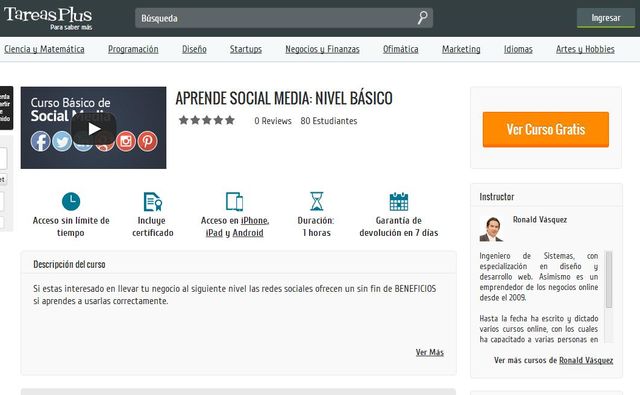
Task: Click the Duración: 1 horas label
Action: [x=316, y=226]
